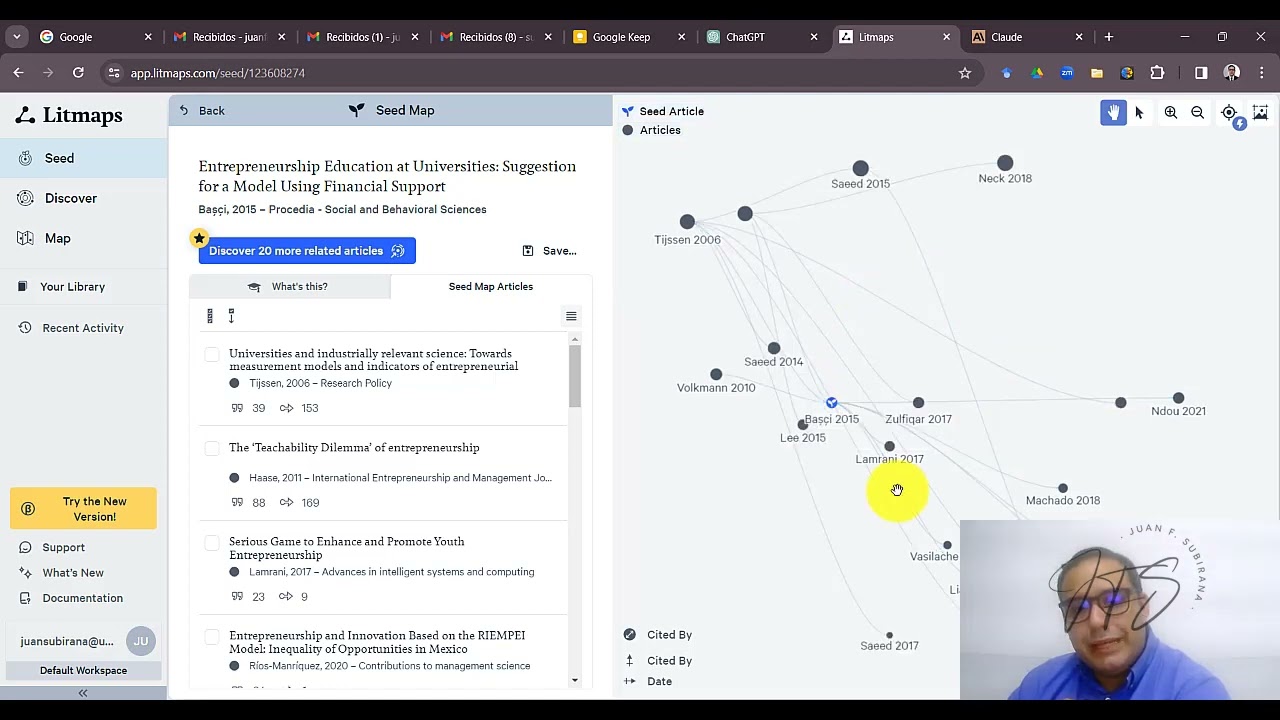Click the list scroll down arrow
Screen dimensions: 1280x720
[x=575, y=681]
